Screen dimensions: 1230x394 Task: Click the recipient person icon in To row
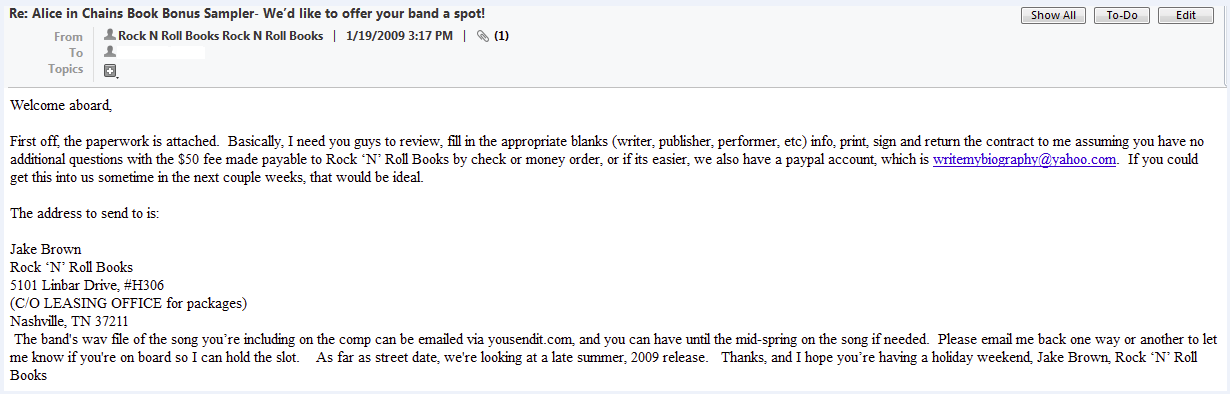click(110, 52)
